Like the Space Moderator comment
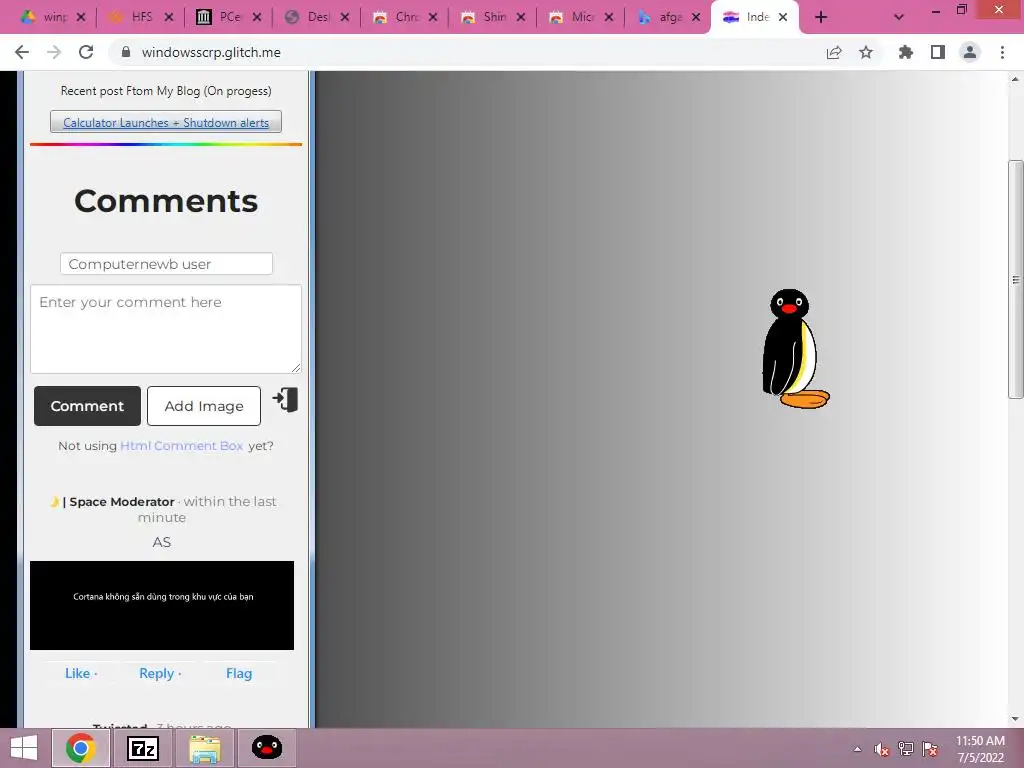The height and width of the screenshot is (768, 1024). tap(77, 673)
